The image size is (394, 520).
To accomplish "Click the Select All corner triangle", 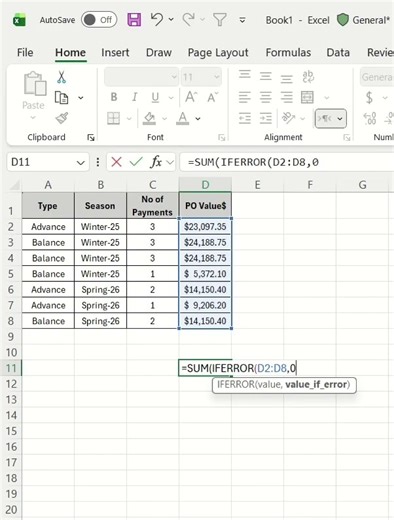I will 15,185.
